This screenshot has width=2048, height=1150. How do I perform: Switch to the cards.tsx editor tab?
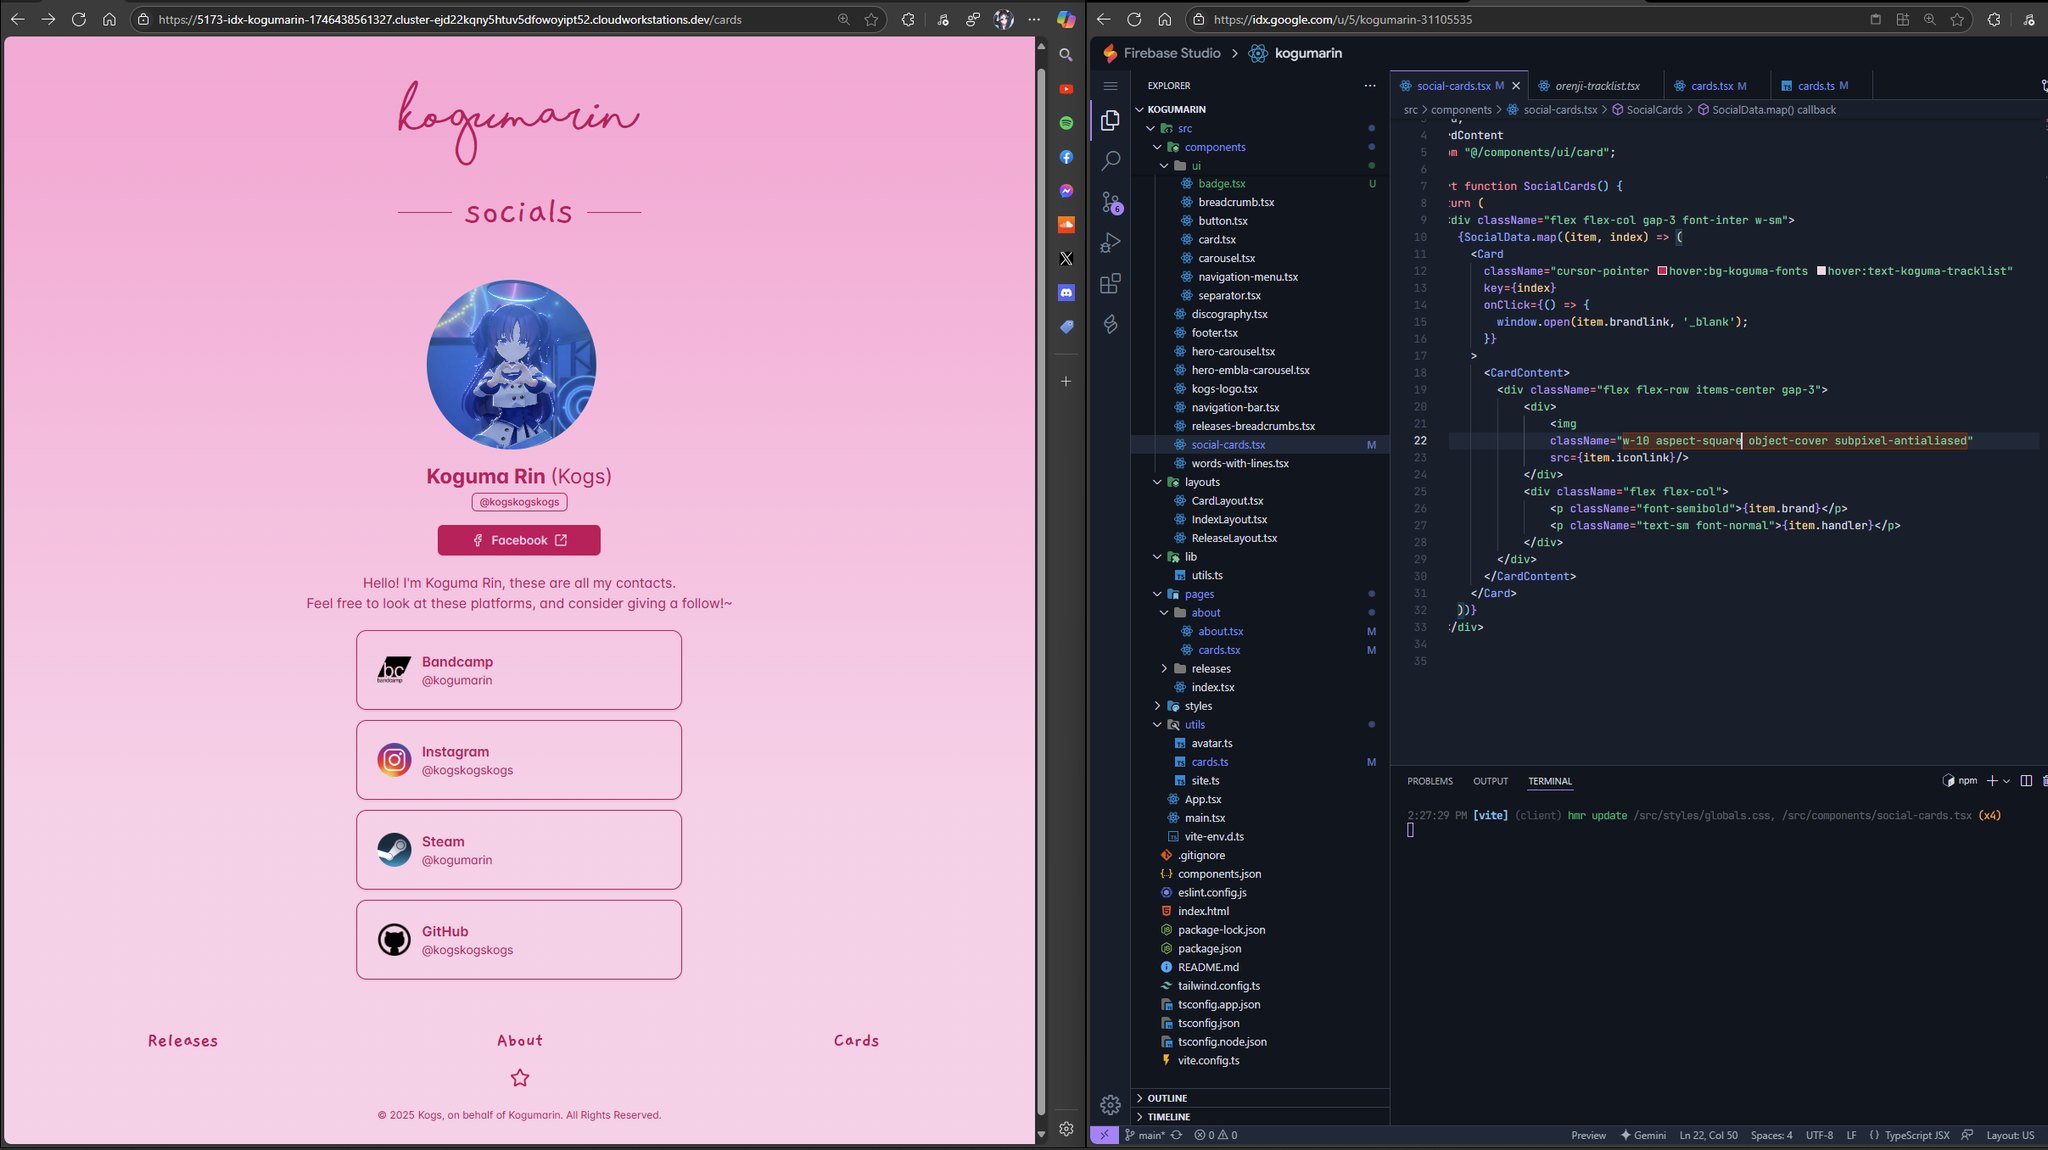click(1718, 86)
